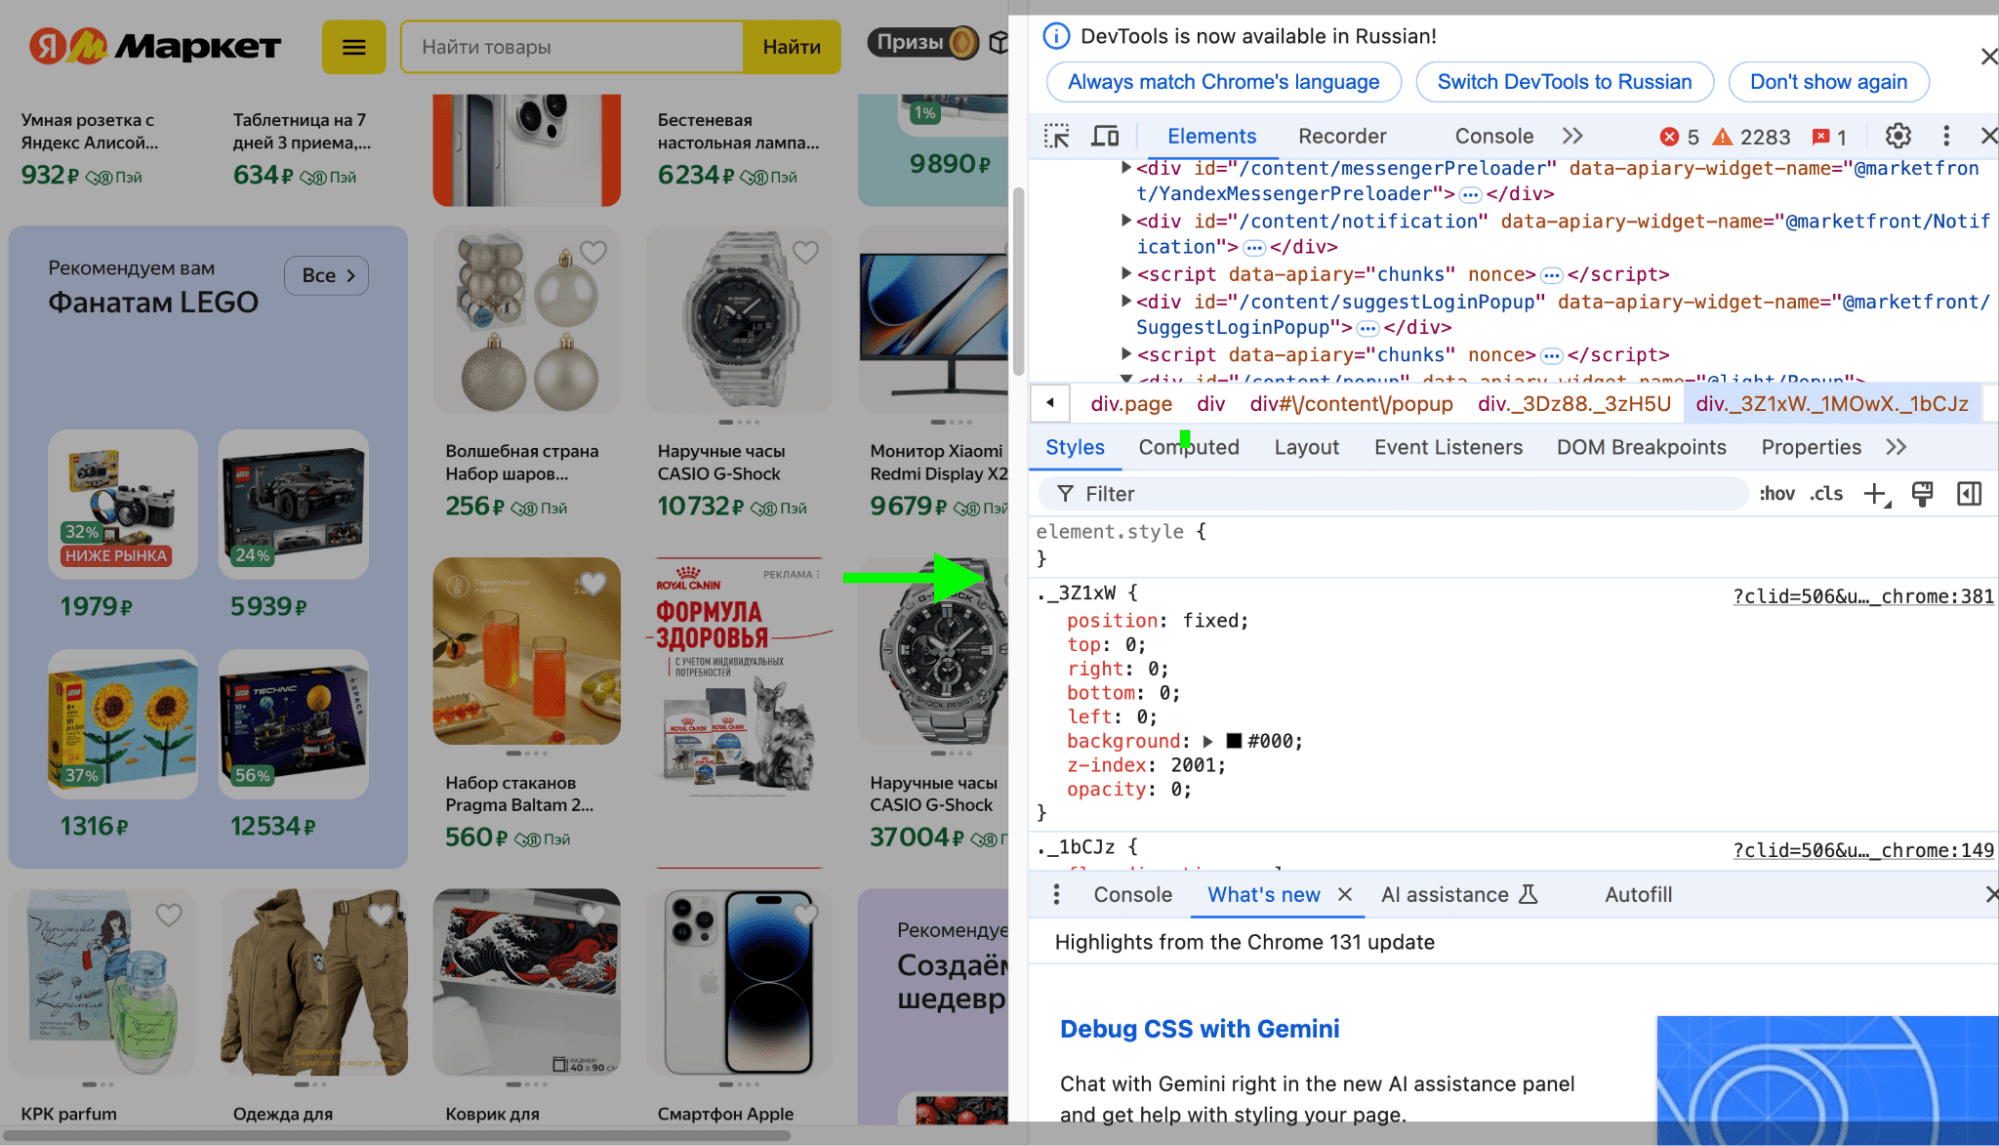This screenshot has width=1999, height=1146.
Task: Click Все button in Фанатам LEGO block
Action: pos(327,275)
